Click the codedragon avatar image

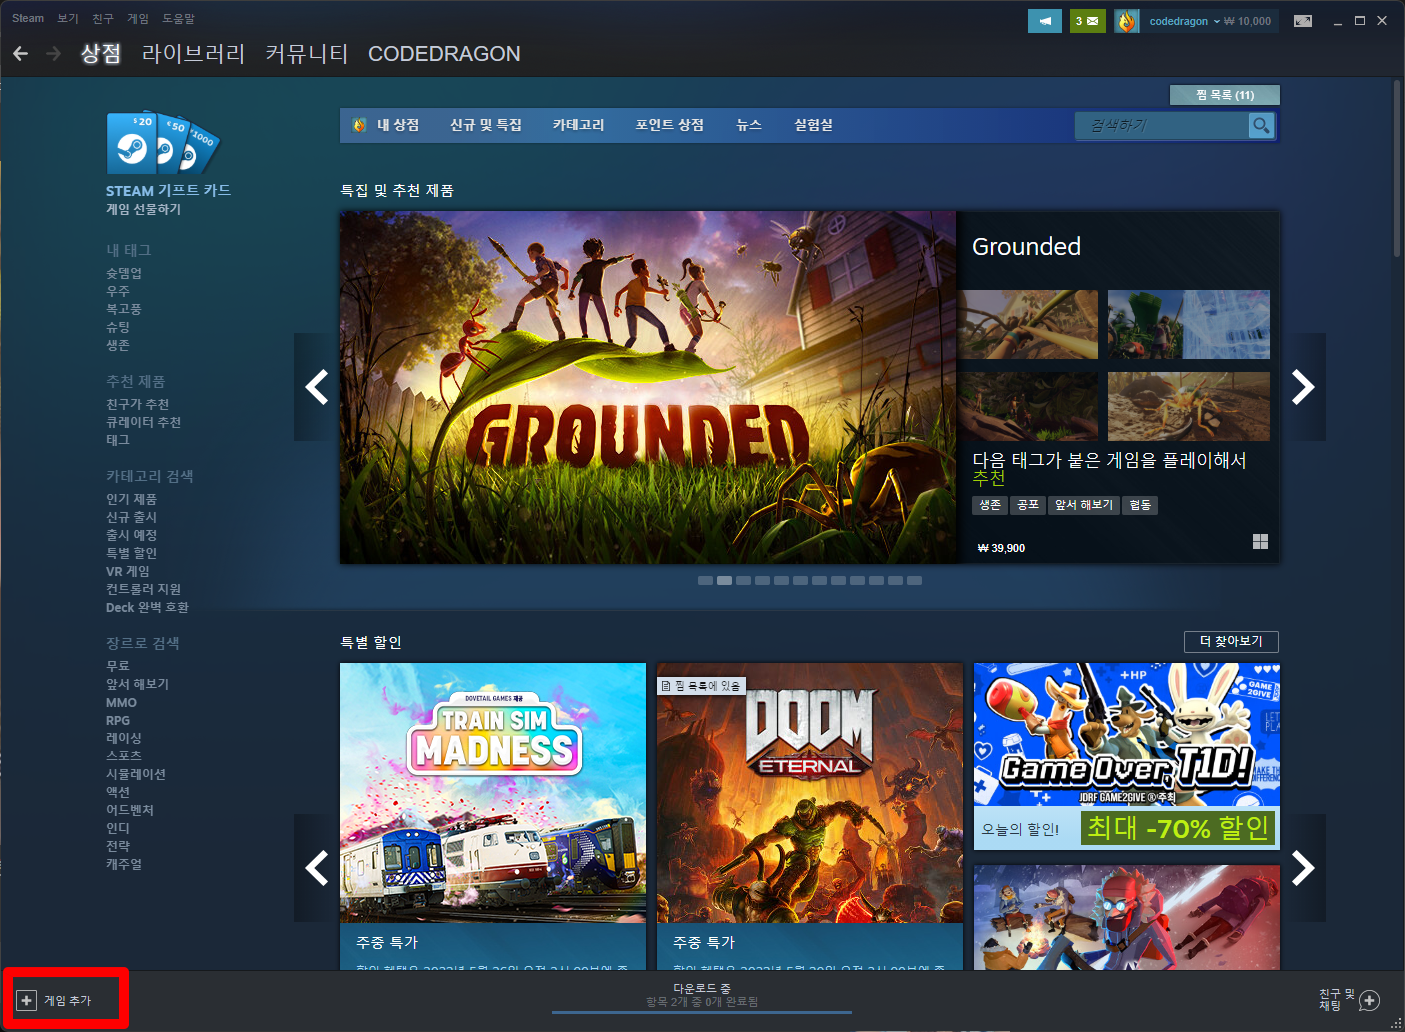coord(1127,21)
